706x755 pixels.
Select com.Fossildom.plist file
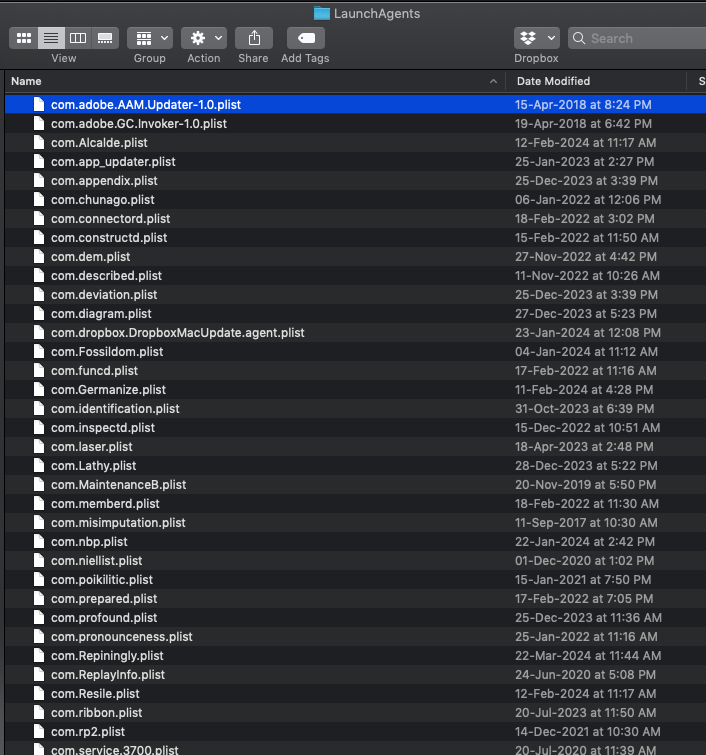coord(355,352)
